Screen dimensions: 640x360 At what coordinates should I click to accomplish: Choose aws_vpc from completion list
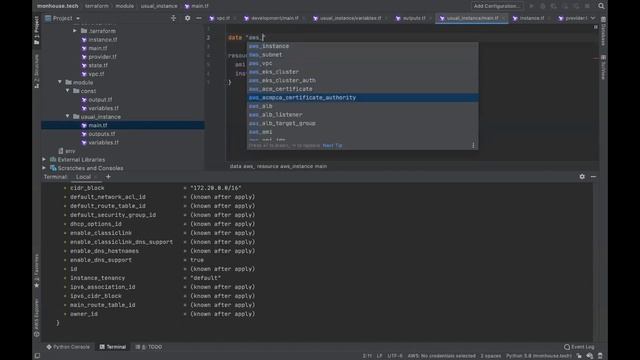[x=362, y=63]
